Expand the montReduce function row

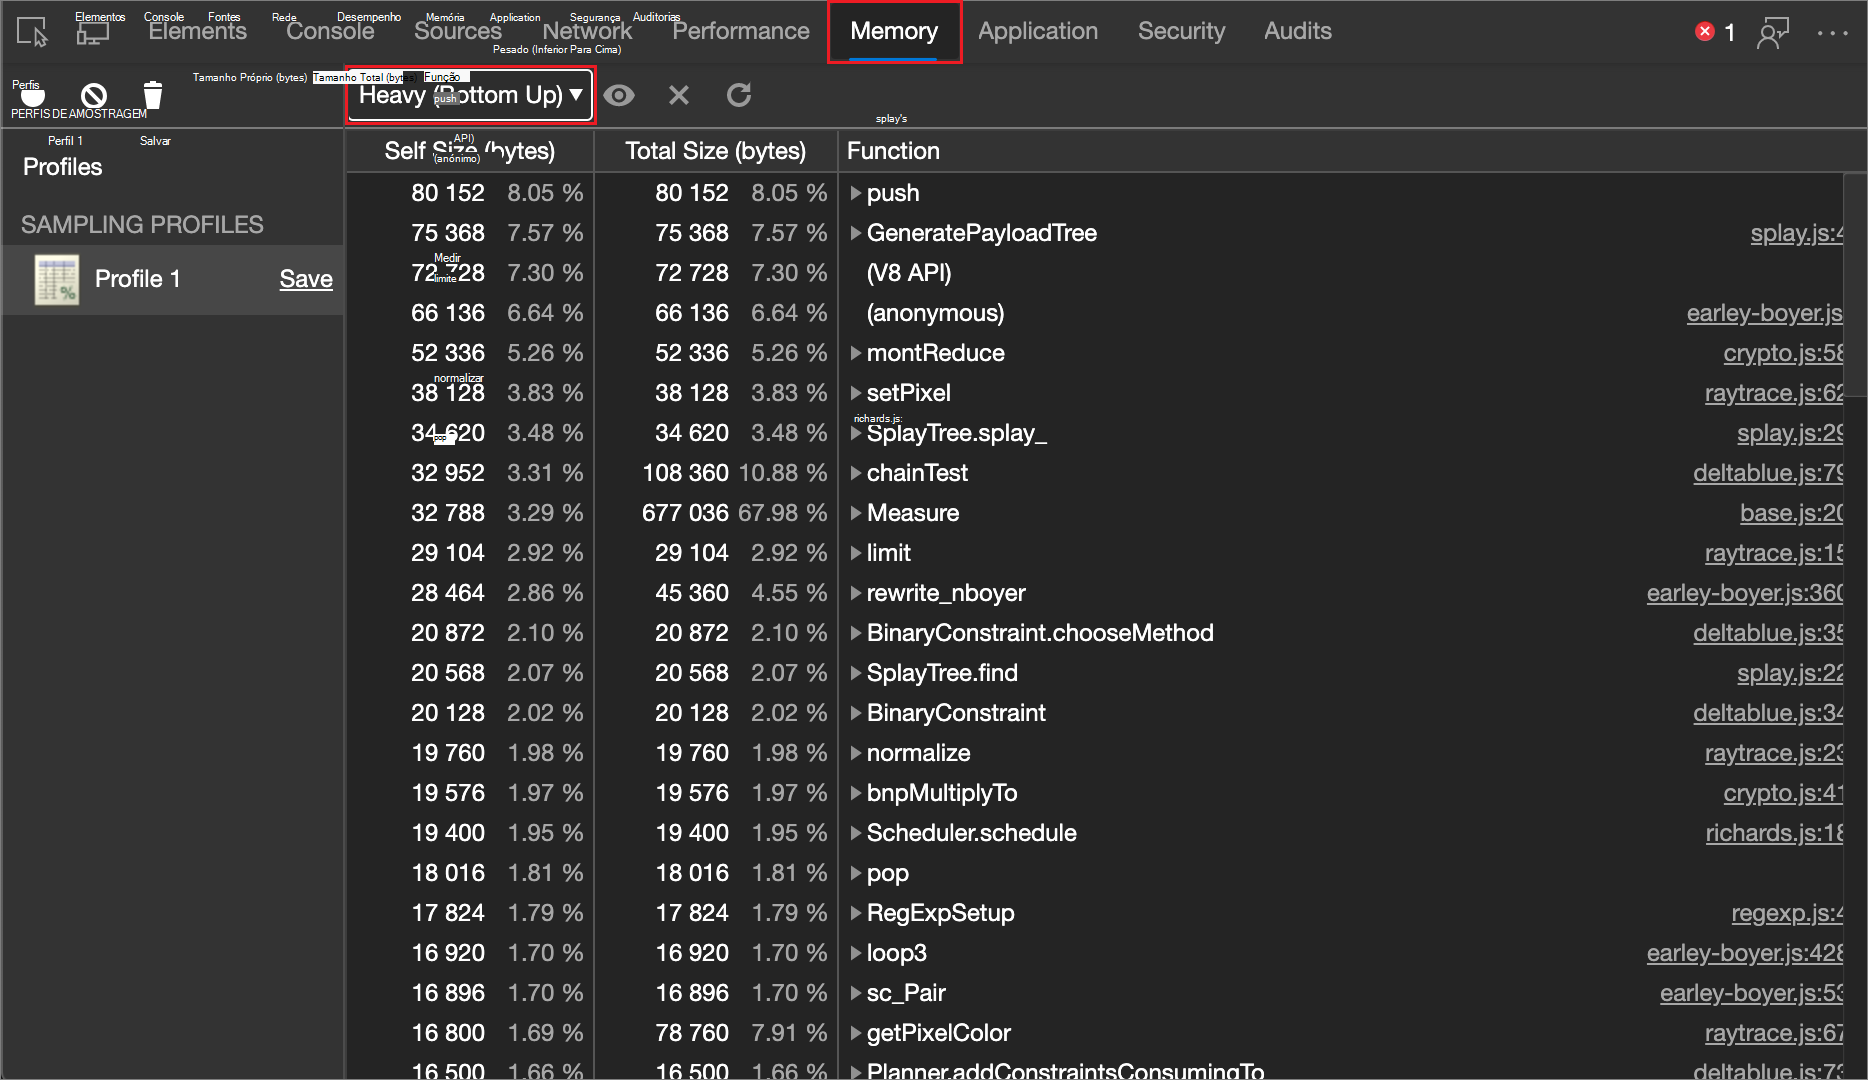pos(856,353)
